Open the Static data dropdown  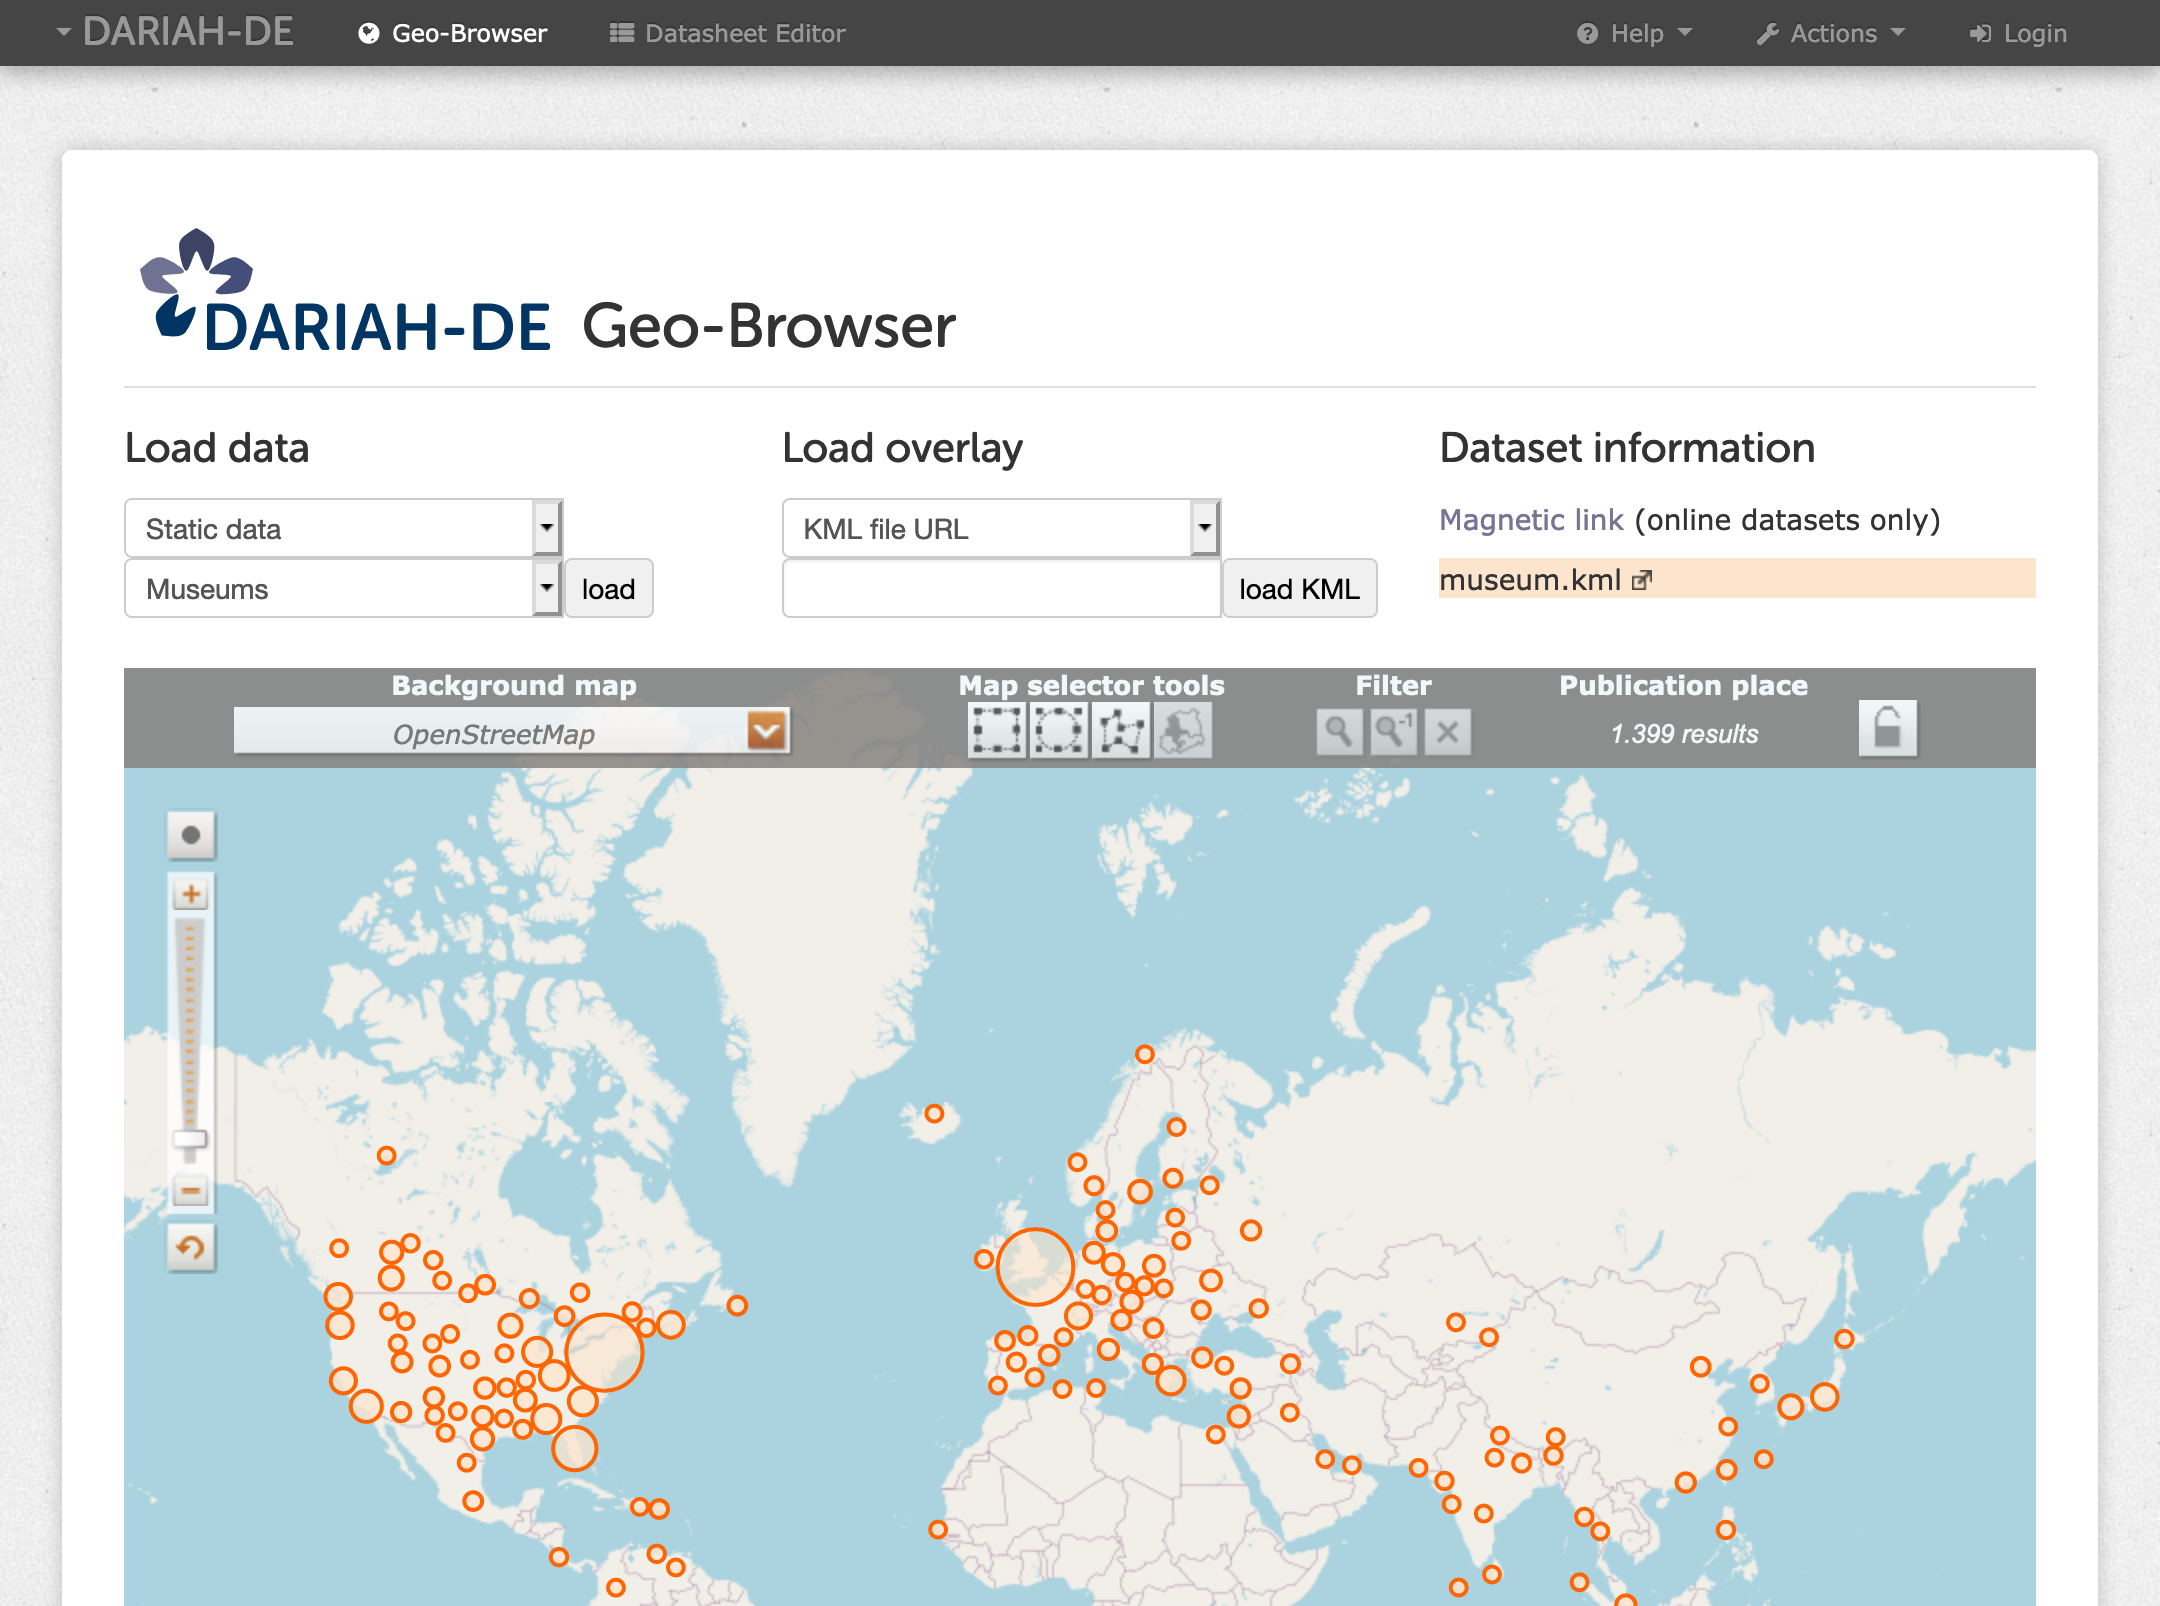(x=343, y=528)
